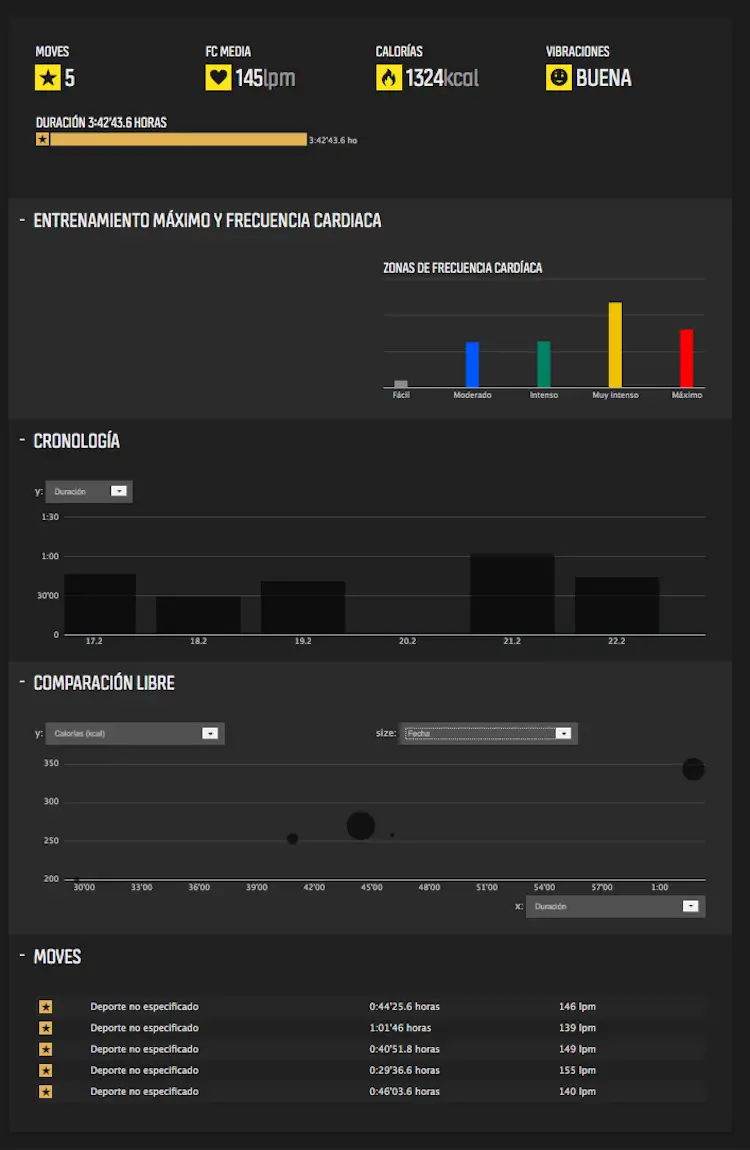Open the move lasting 0:44'25.6 horas
This screenshot has width=750, height=1150.
tap(372, 1007)
